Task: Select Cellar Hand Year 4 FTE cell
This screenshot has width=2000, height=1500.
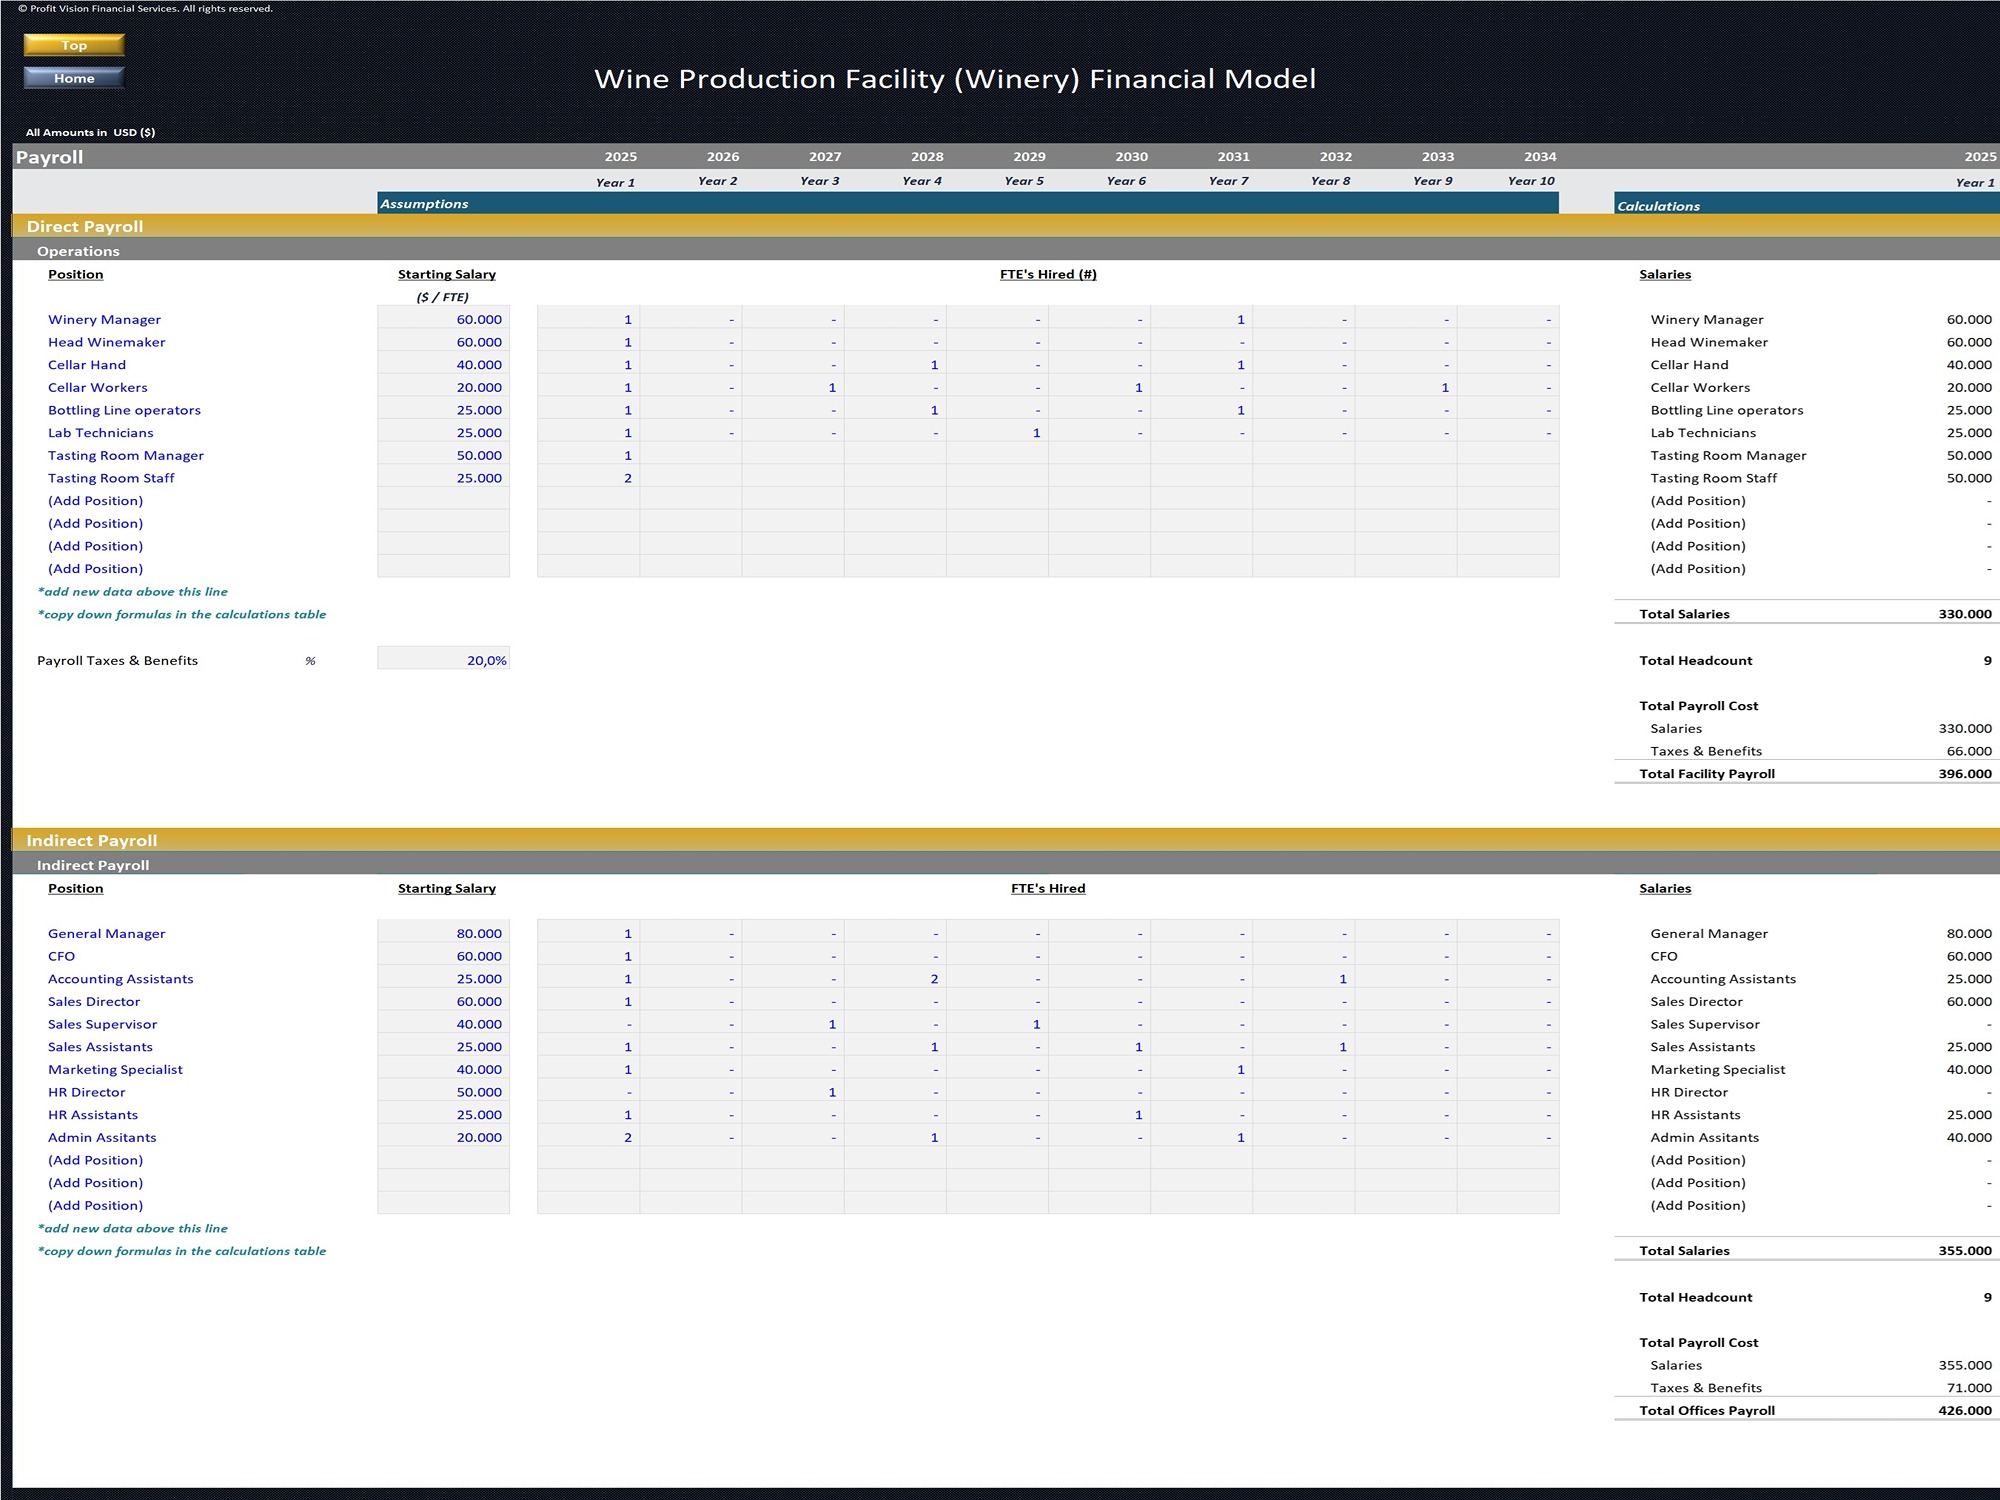Action: coord(895,365)
